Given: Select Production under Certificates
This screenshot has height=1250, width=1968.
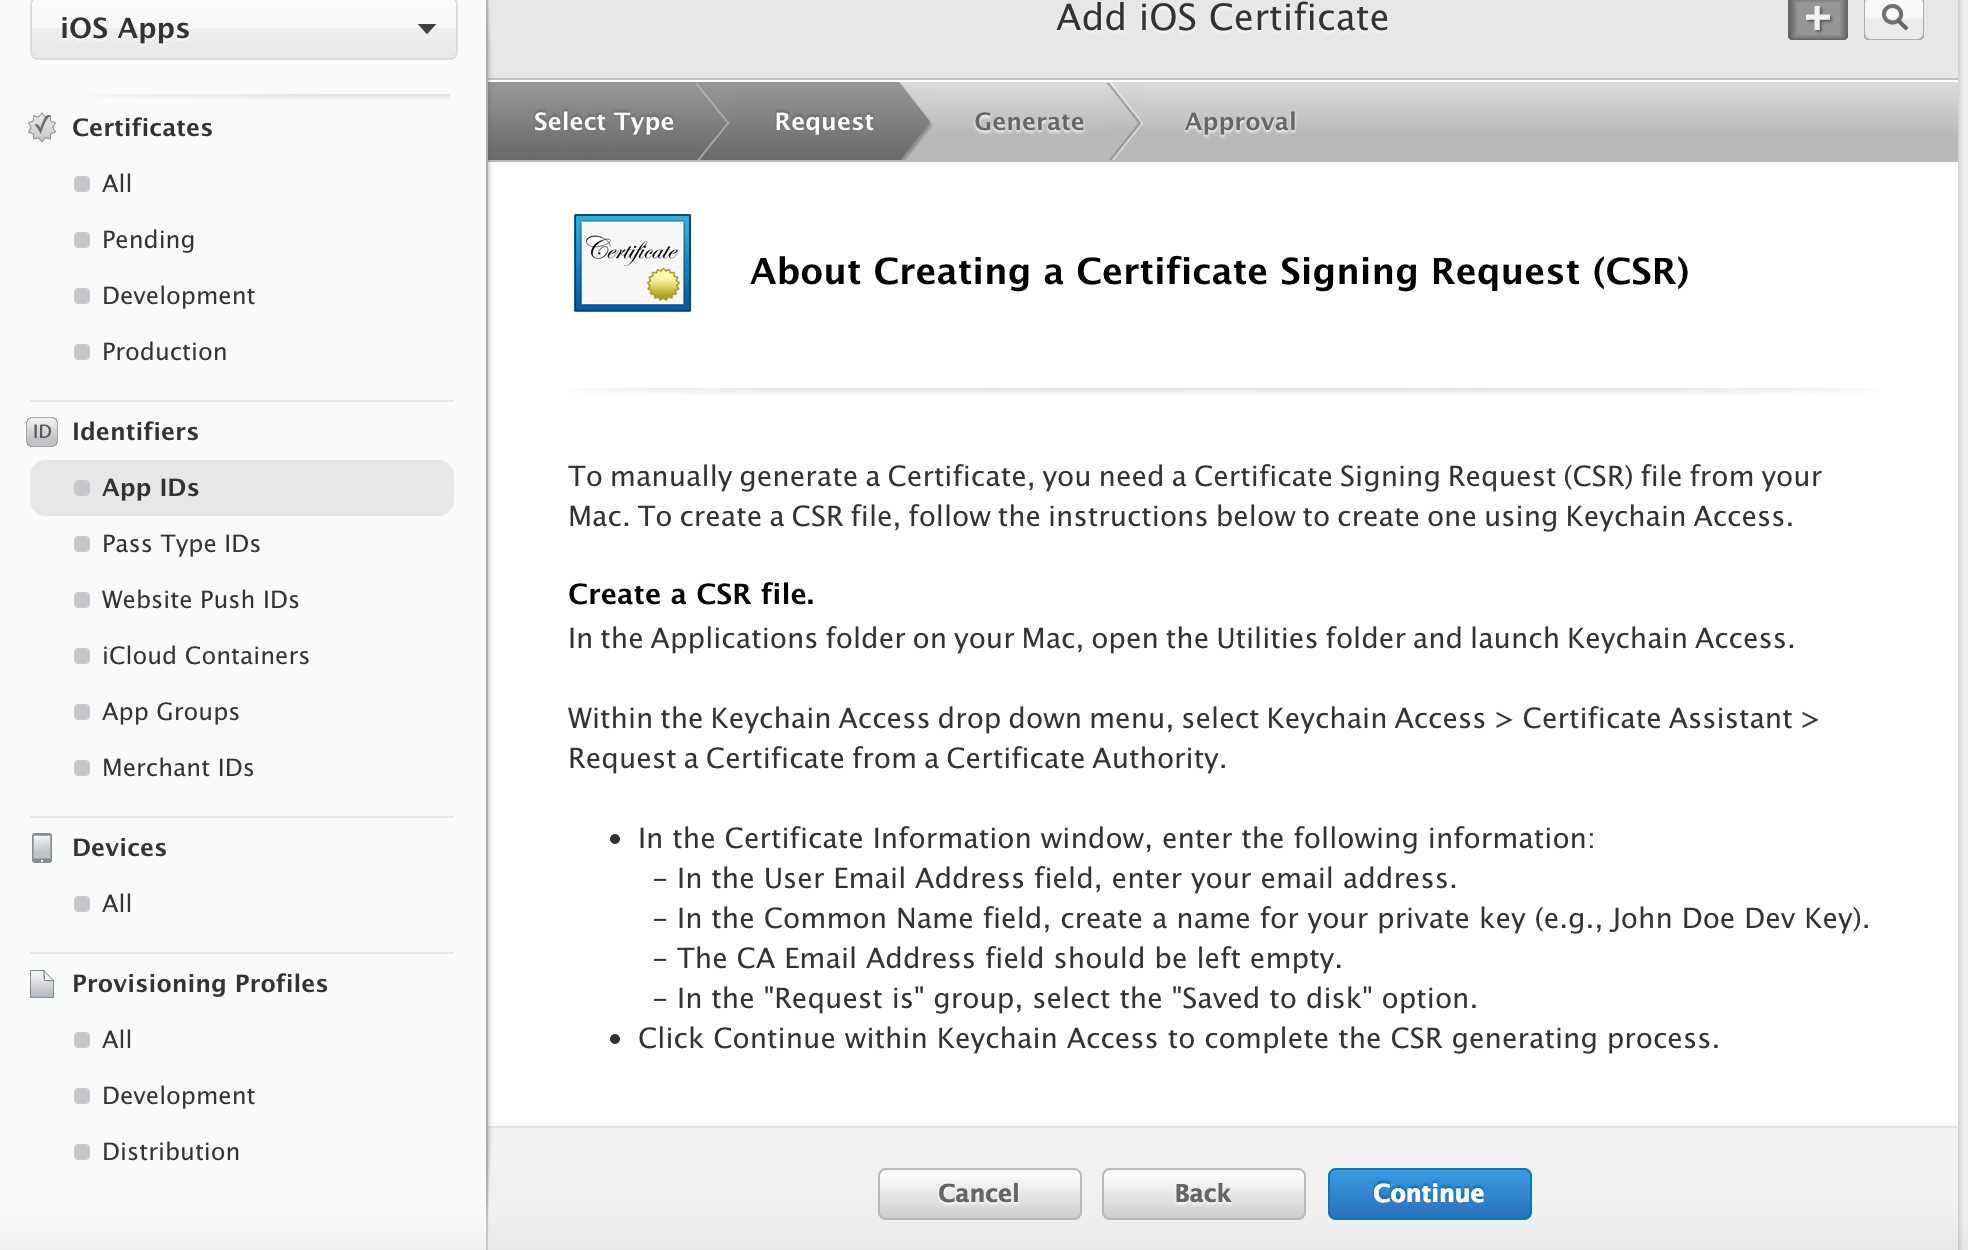Looking at the screenshot, I should pos(162,350).
